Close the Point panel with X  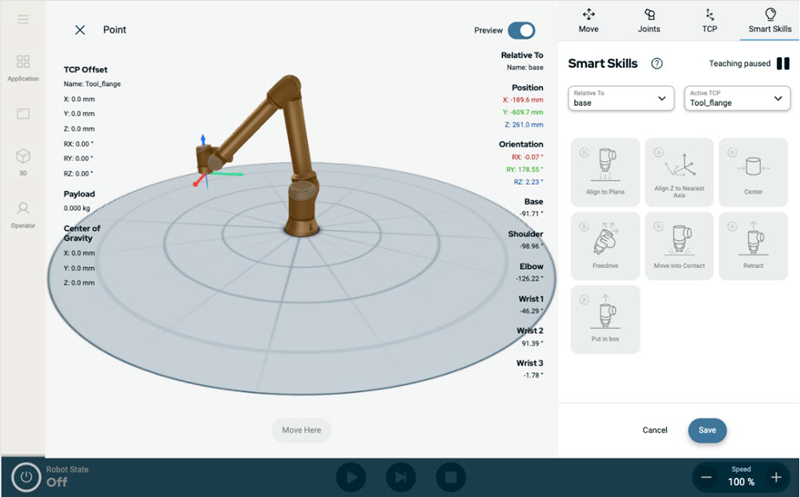pos(80,30)
